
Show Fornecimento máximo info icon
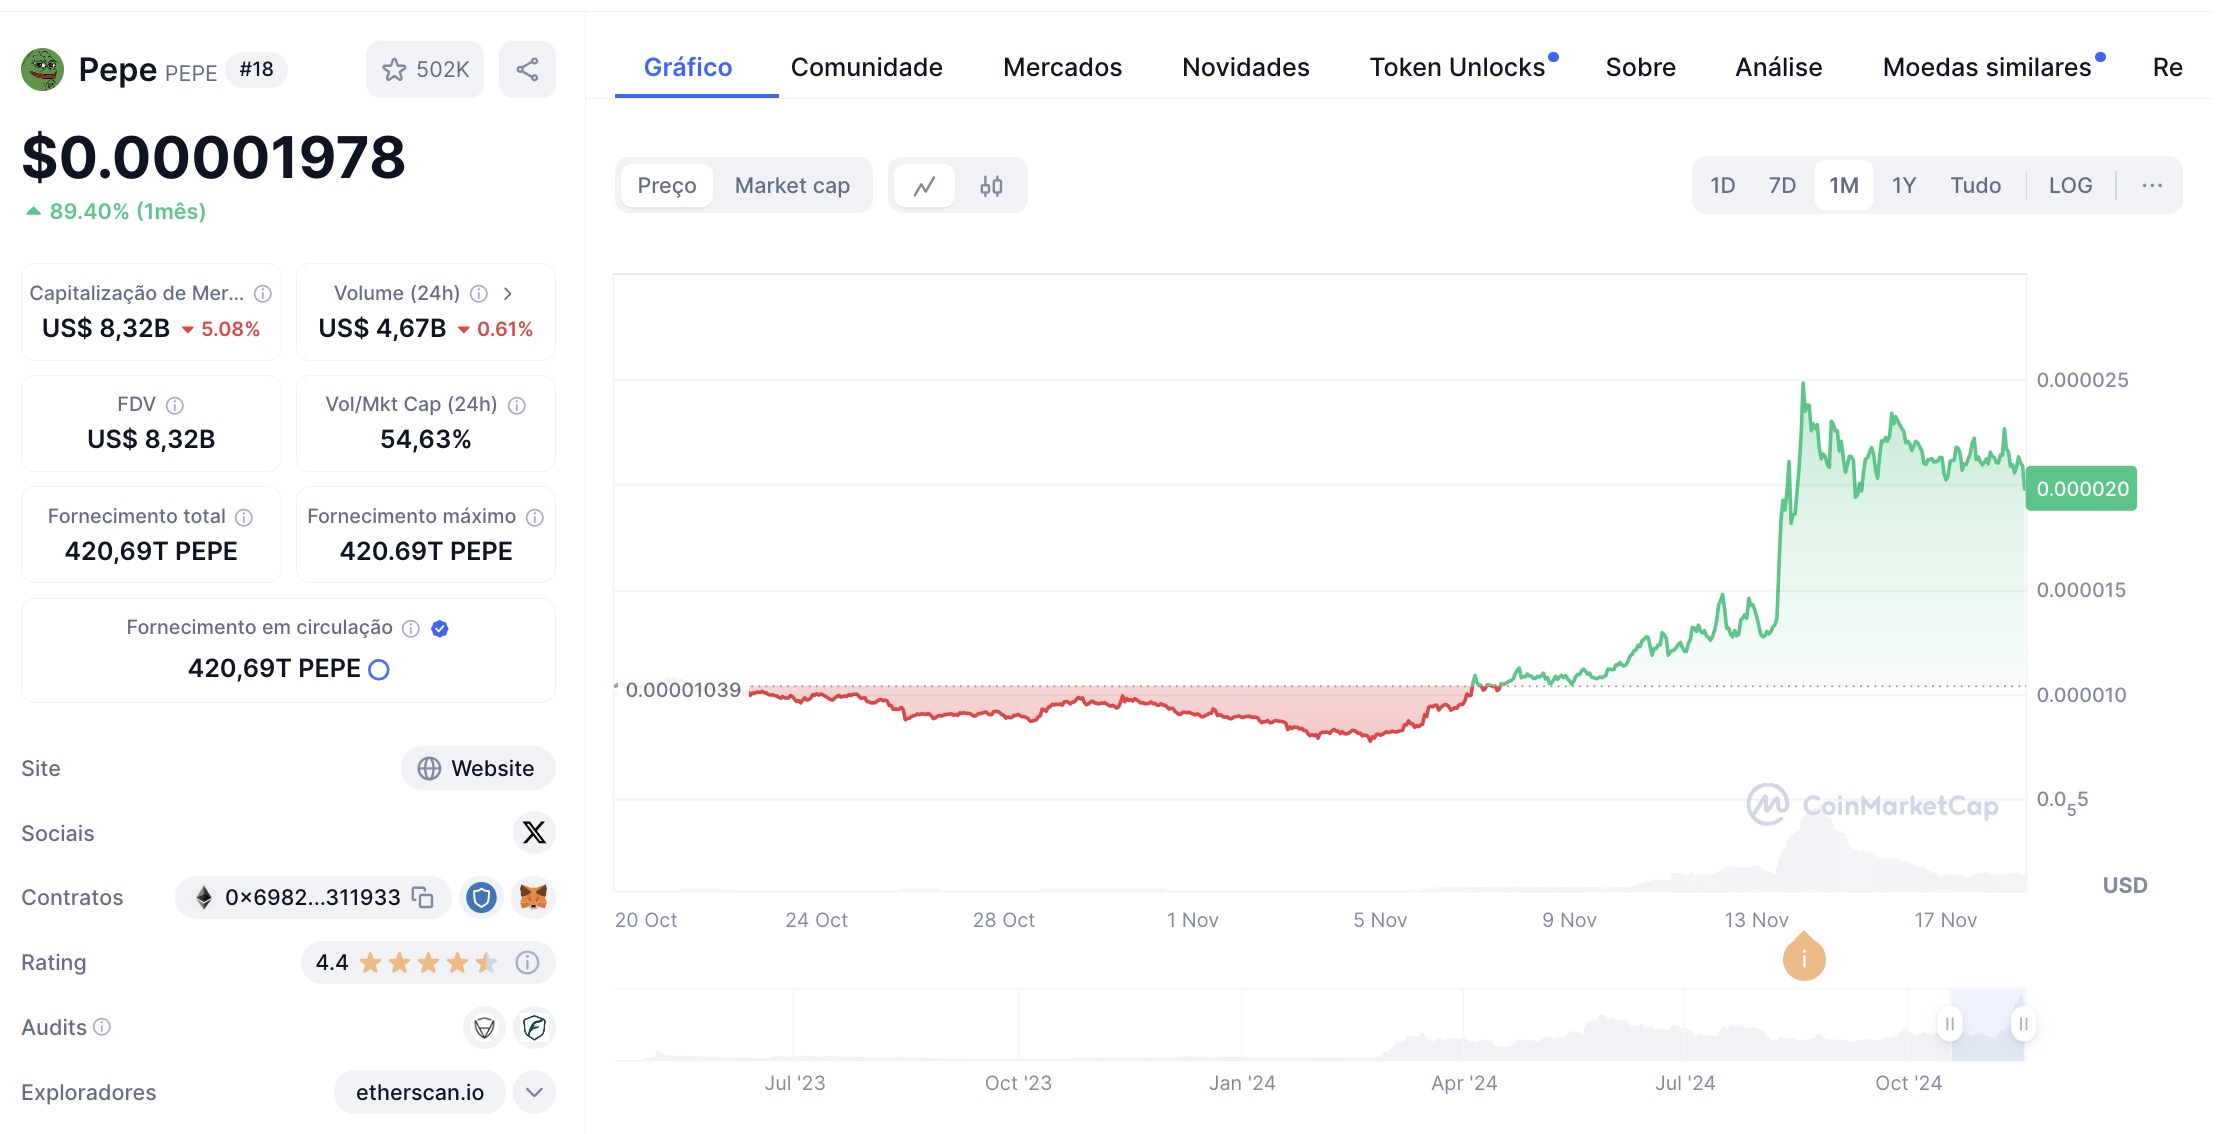point(535,517)
